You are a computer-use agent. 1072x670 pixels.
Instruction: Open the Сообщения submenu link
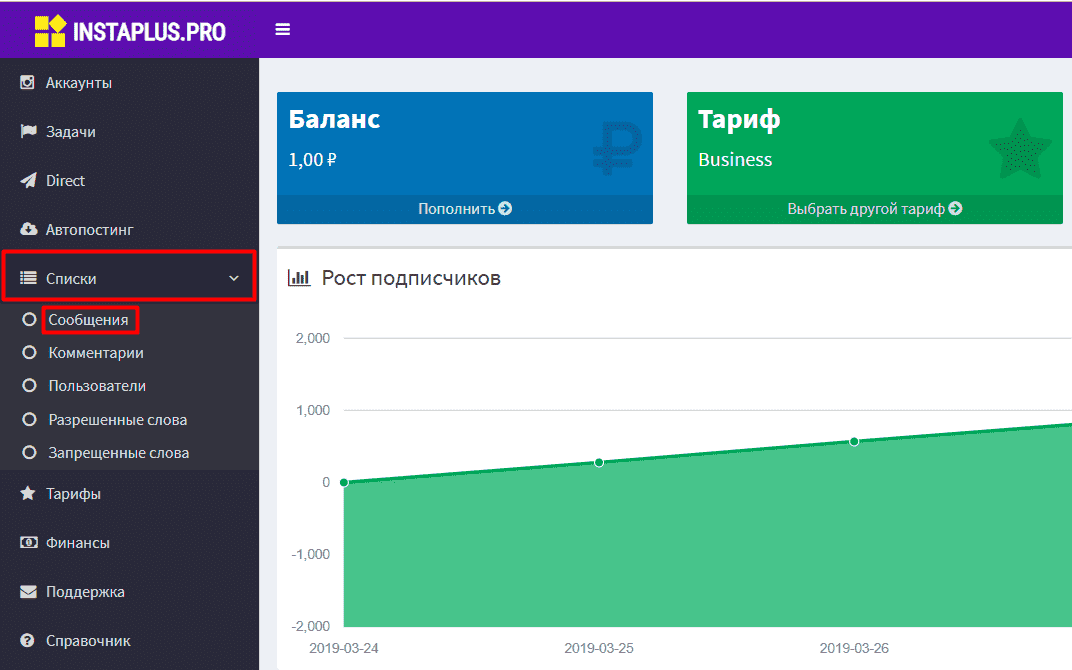point(88,319)
